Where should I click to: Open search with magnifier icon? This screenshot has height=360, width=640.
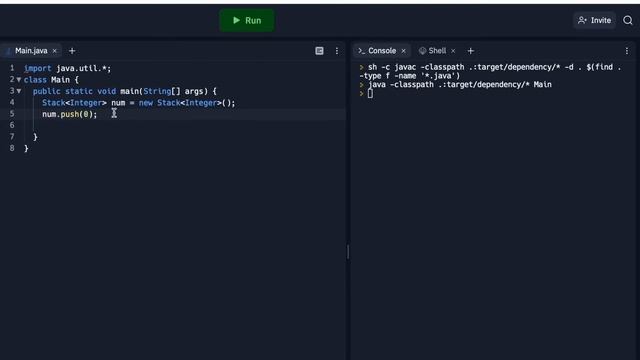pos(628,20)
